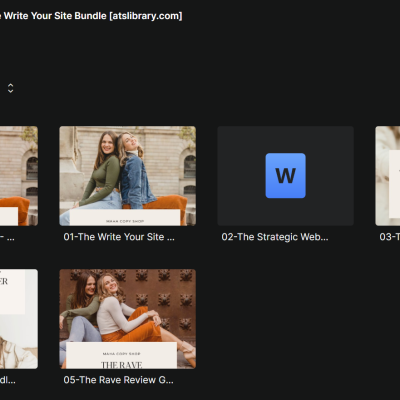Open the 05-The Rave Review thumbnail
Screen dimensions: 400x400
[128, 319]
